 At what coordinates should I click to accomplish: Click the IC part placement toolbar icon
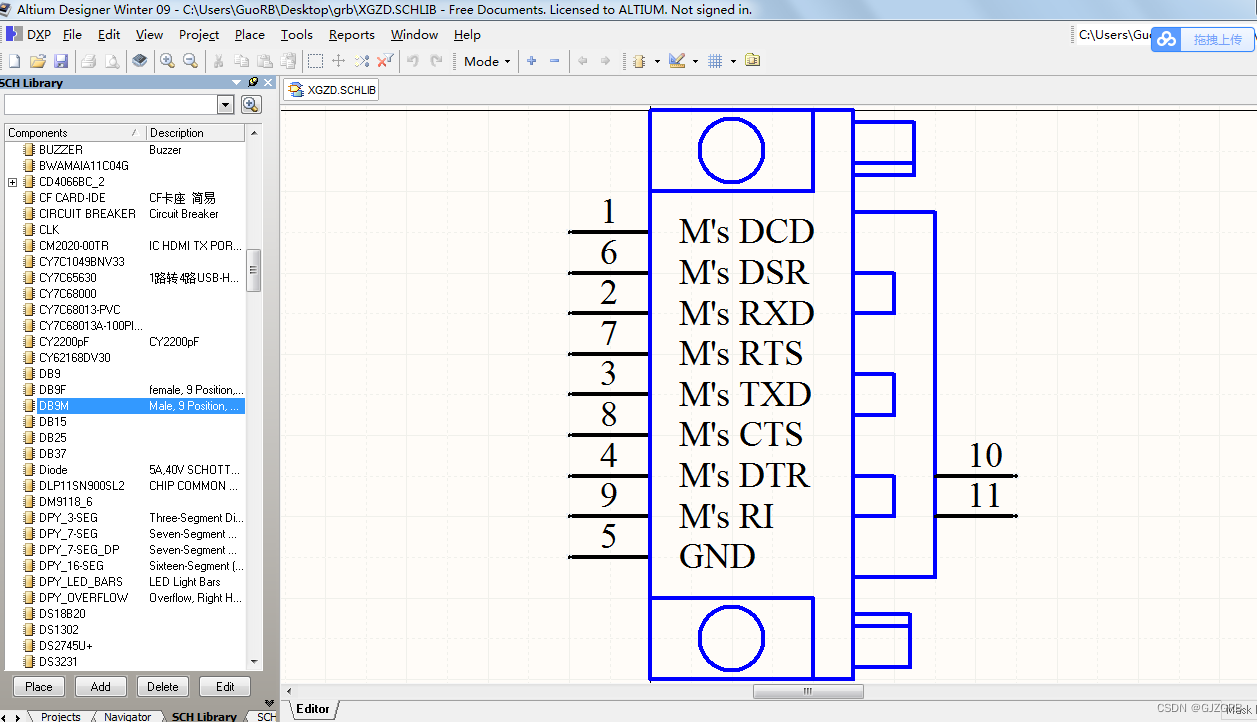click(x=639, y=61)
